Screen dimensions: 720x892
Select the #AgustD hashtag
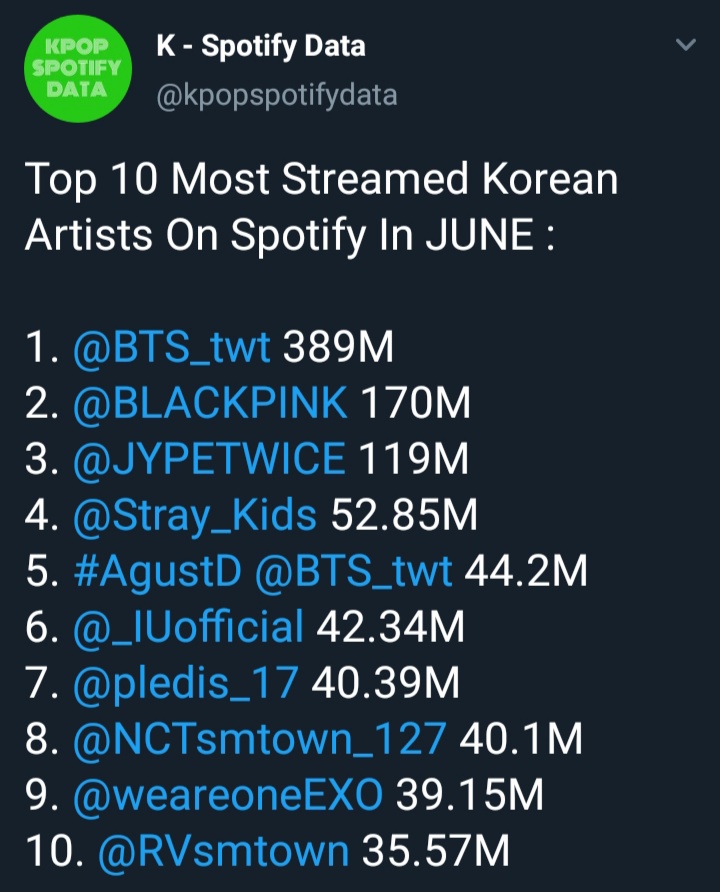158,573
